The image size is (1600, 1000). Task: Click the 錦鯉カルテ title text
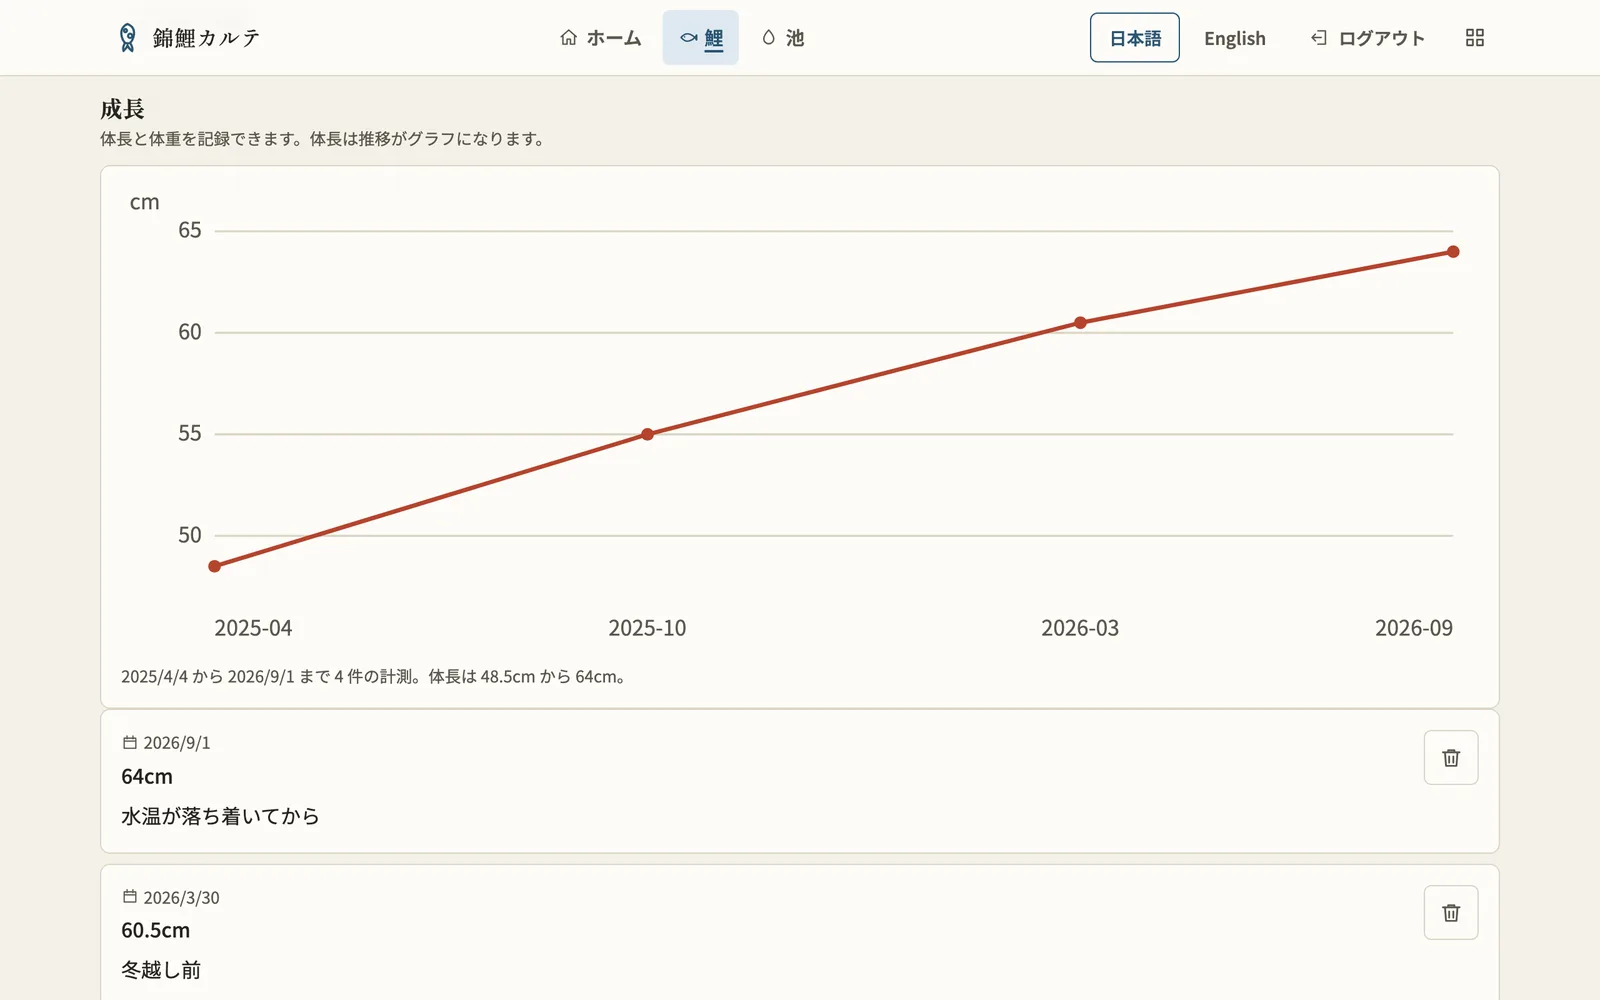pyautogui.click(x=207, y=38)
